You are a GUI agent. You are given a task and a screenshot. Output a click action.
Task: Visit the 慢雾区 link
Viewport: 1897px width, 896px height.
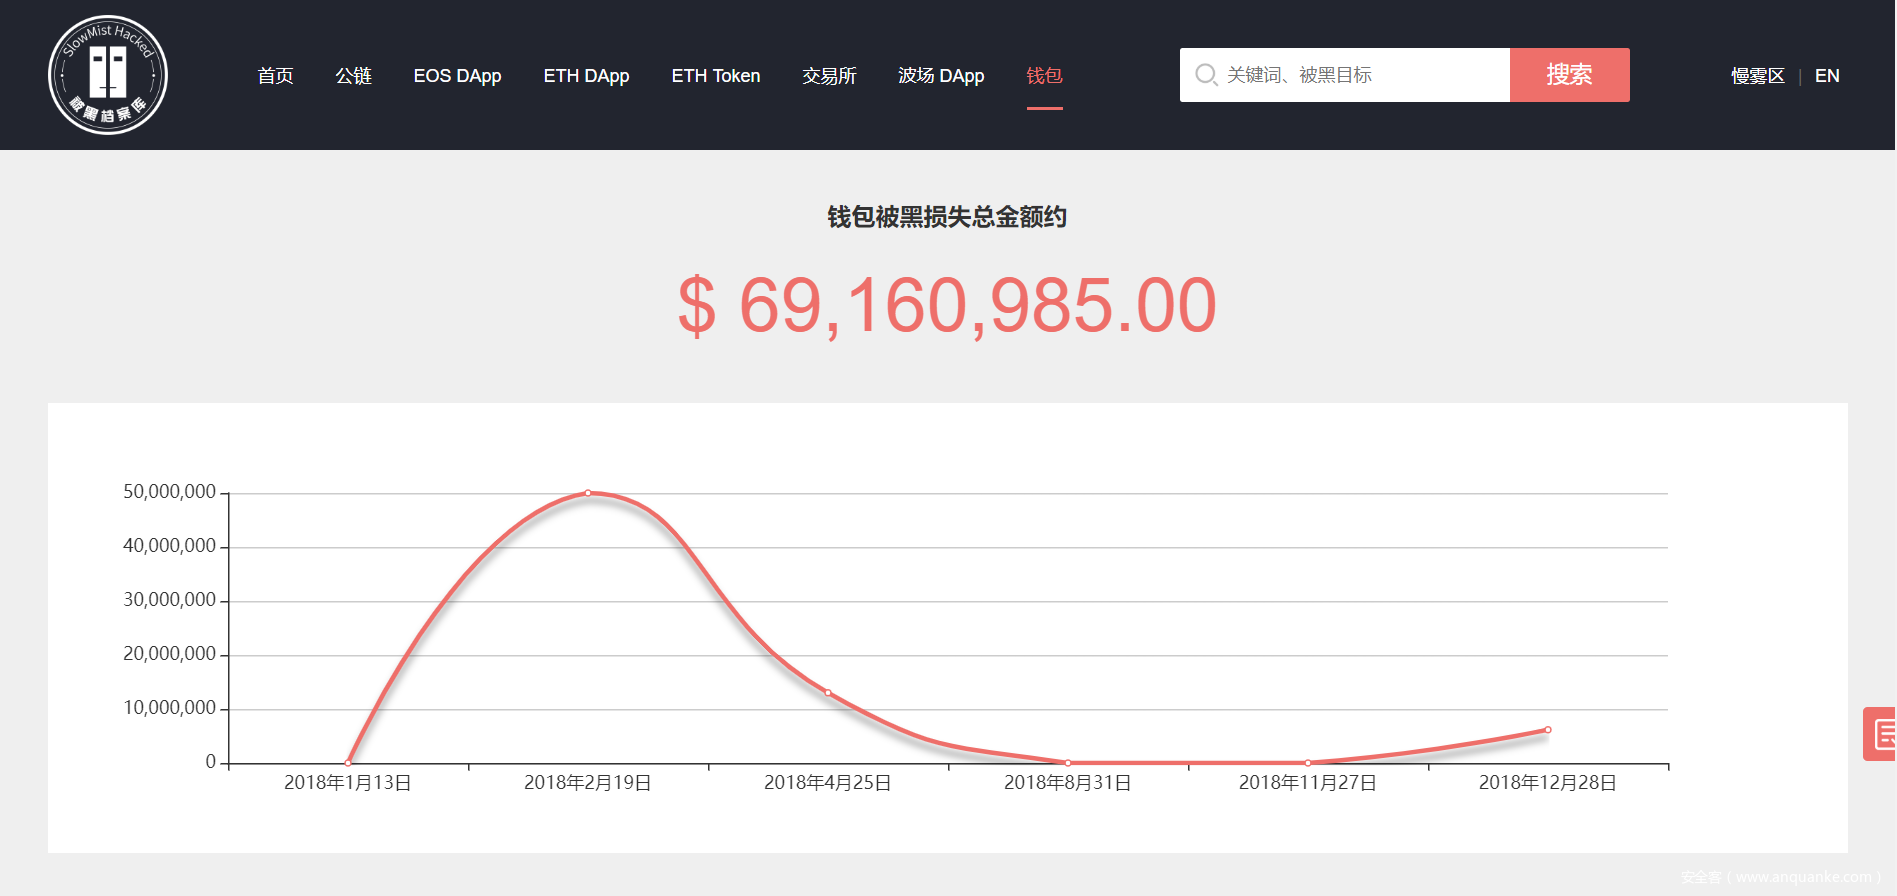[1757, 76]
